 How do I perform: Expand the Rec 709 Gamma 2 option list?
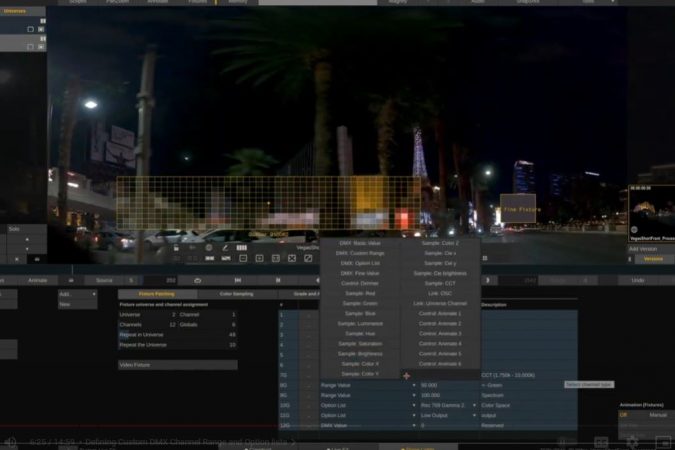click(x=474, y=405)
